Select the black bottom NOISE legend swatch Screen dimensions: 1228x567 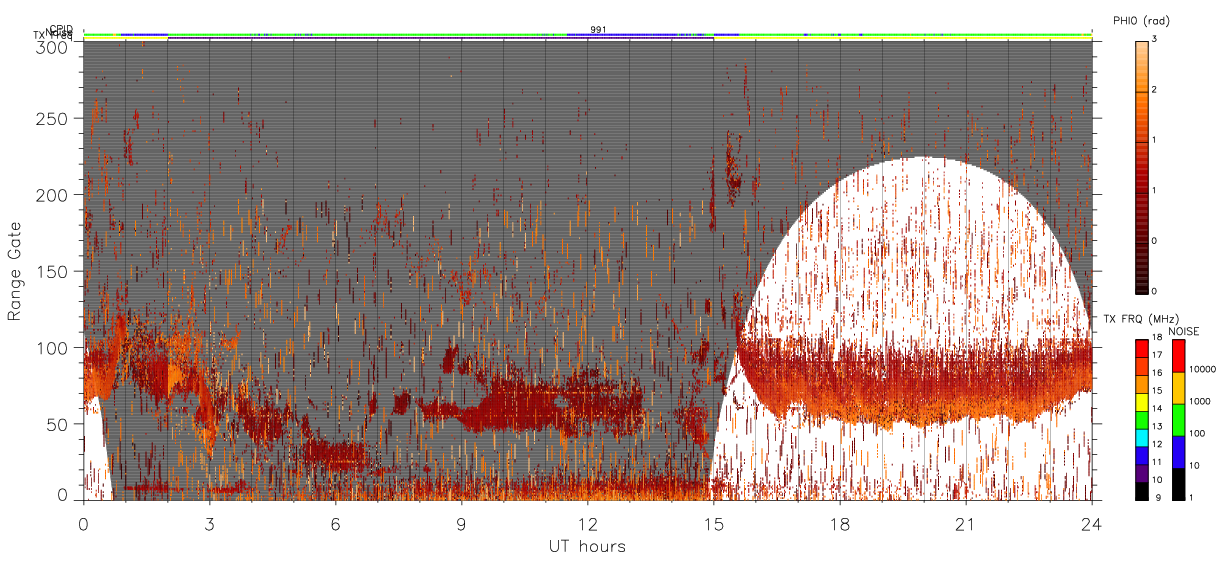[x=1179, y=484]
